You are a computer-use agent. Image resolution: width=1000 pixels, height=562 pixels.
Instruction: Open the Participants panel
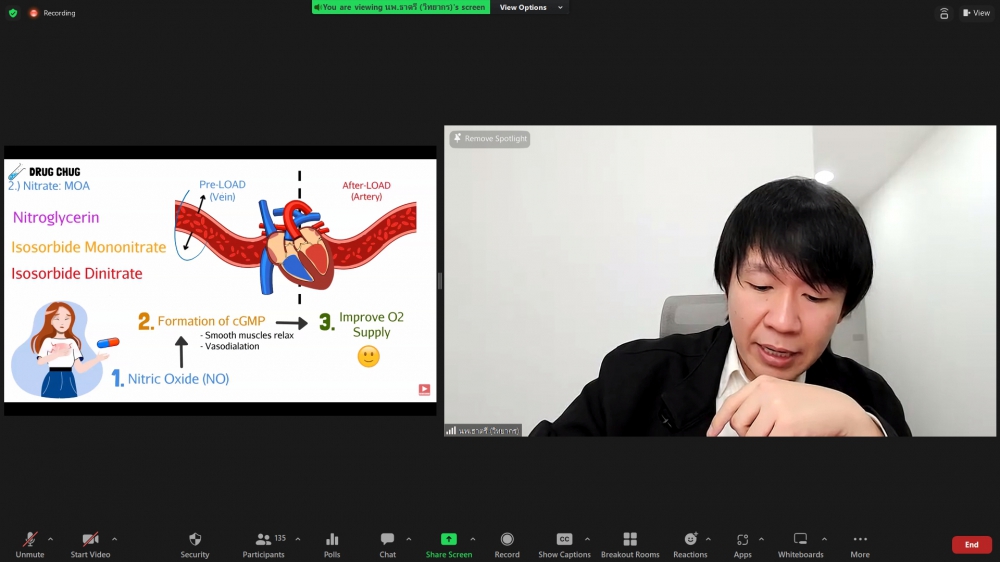(263, 540)
